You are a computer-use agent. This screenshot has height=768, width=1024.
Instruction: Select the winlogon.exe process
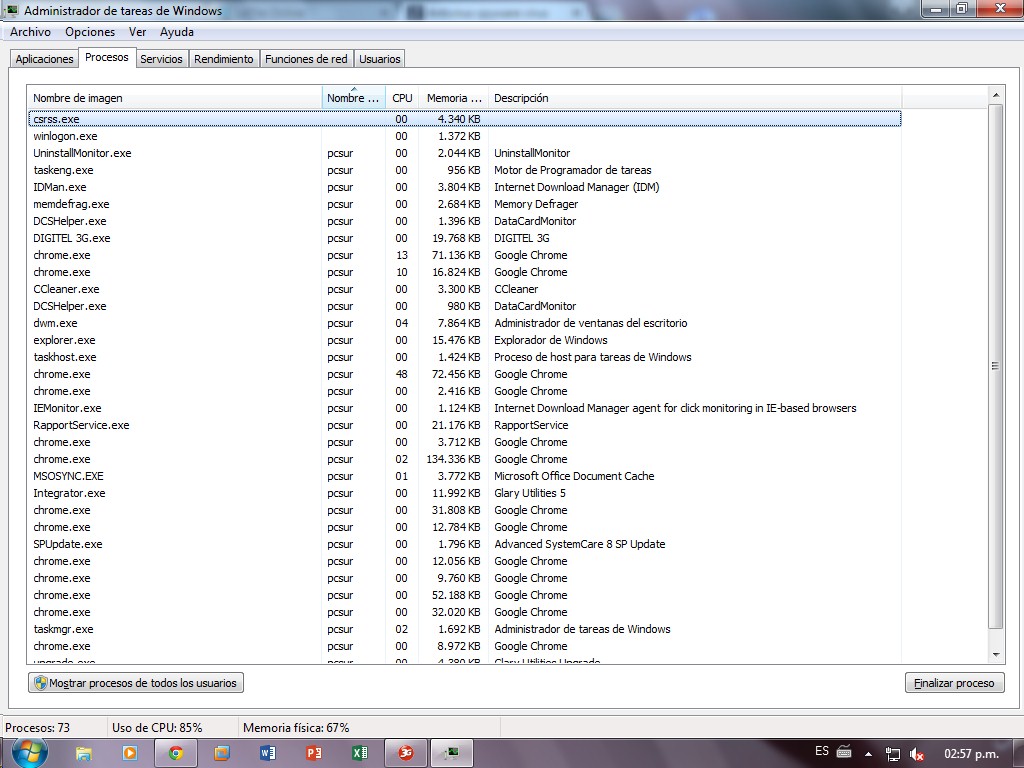pos(464,136)
